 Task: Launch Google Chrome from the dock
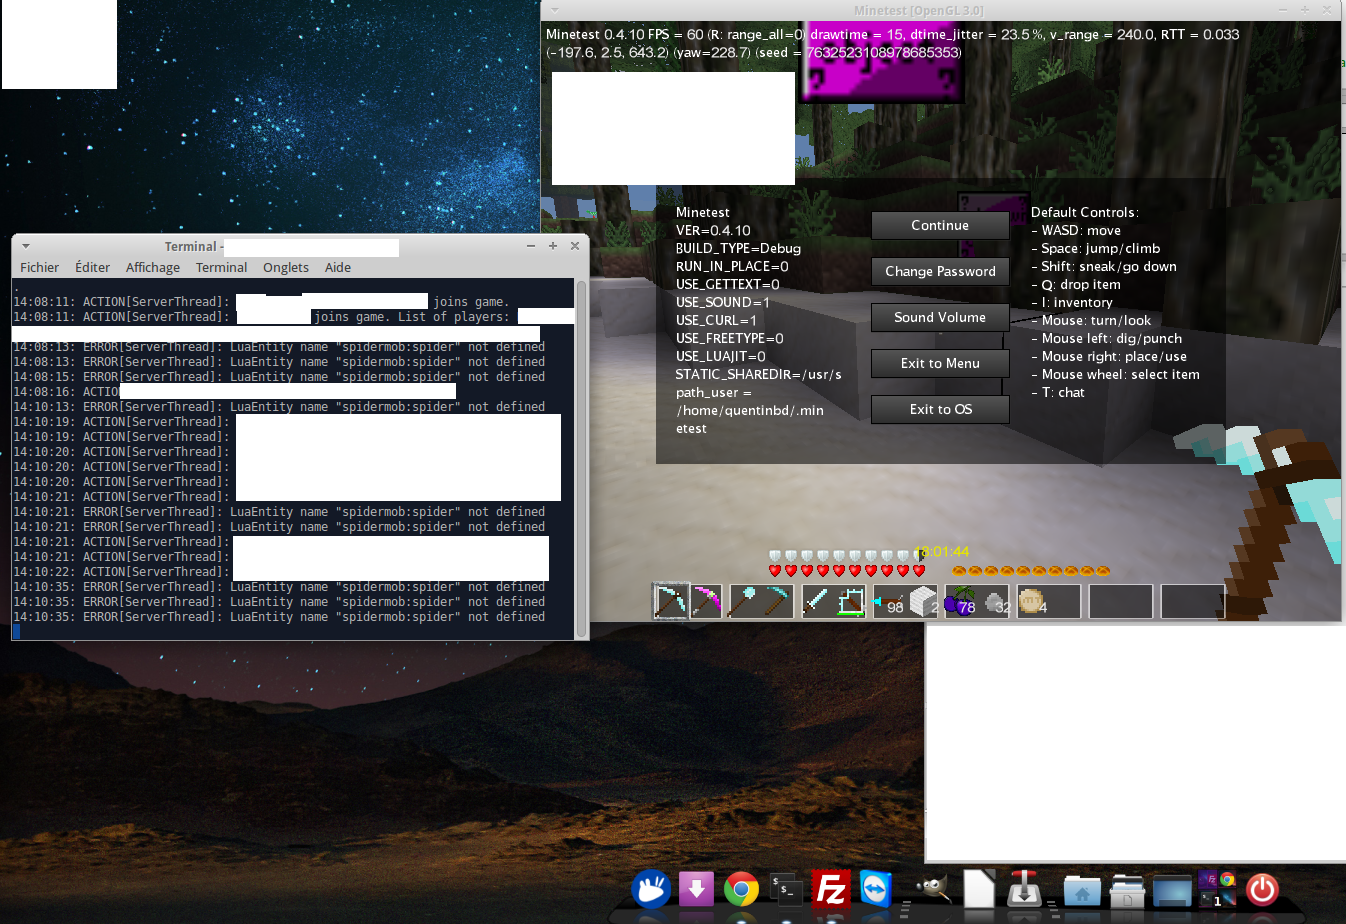(x=741, y=888)
